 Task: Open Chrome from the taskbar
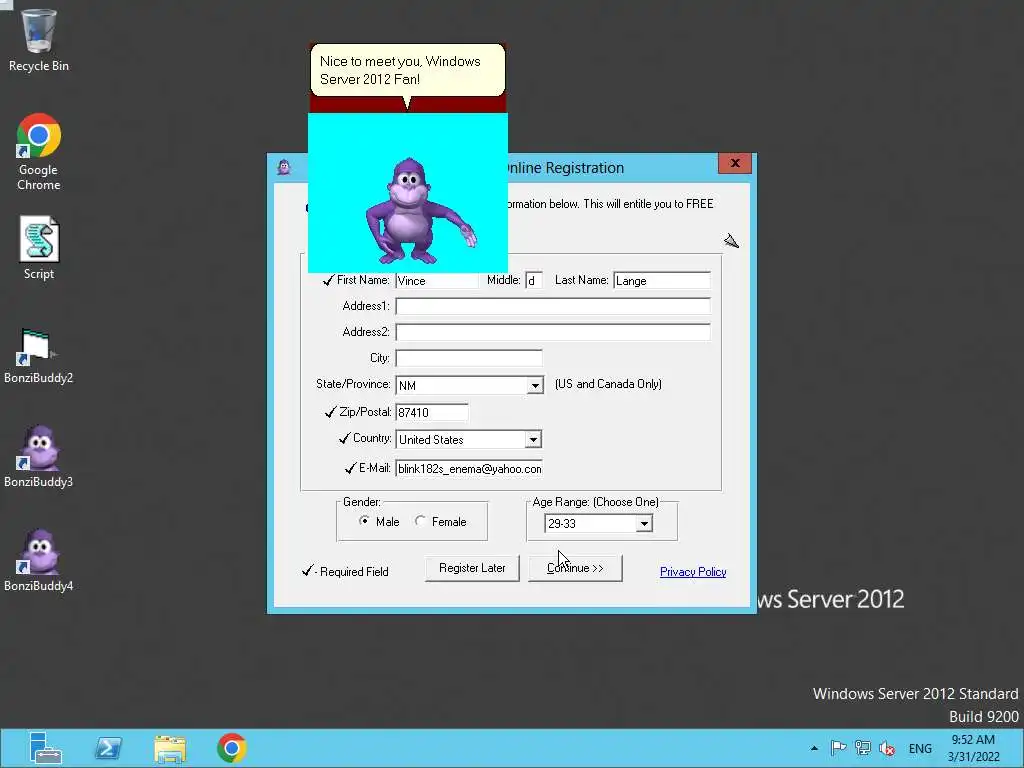click(232, 748)
